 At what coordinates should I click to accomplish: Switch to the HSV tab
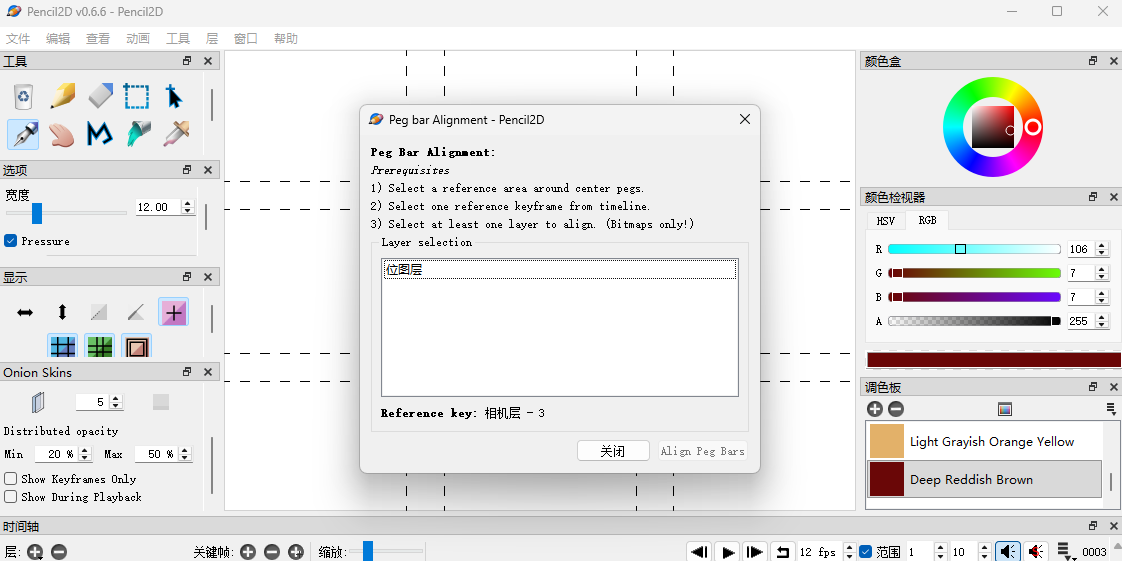886,220
